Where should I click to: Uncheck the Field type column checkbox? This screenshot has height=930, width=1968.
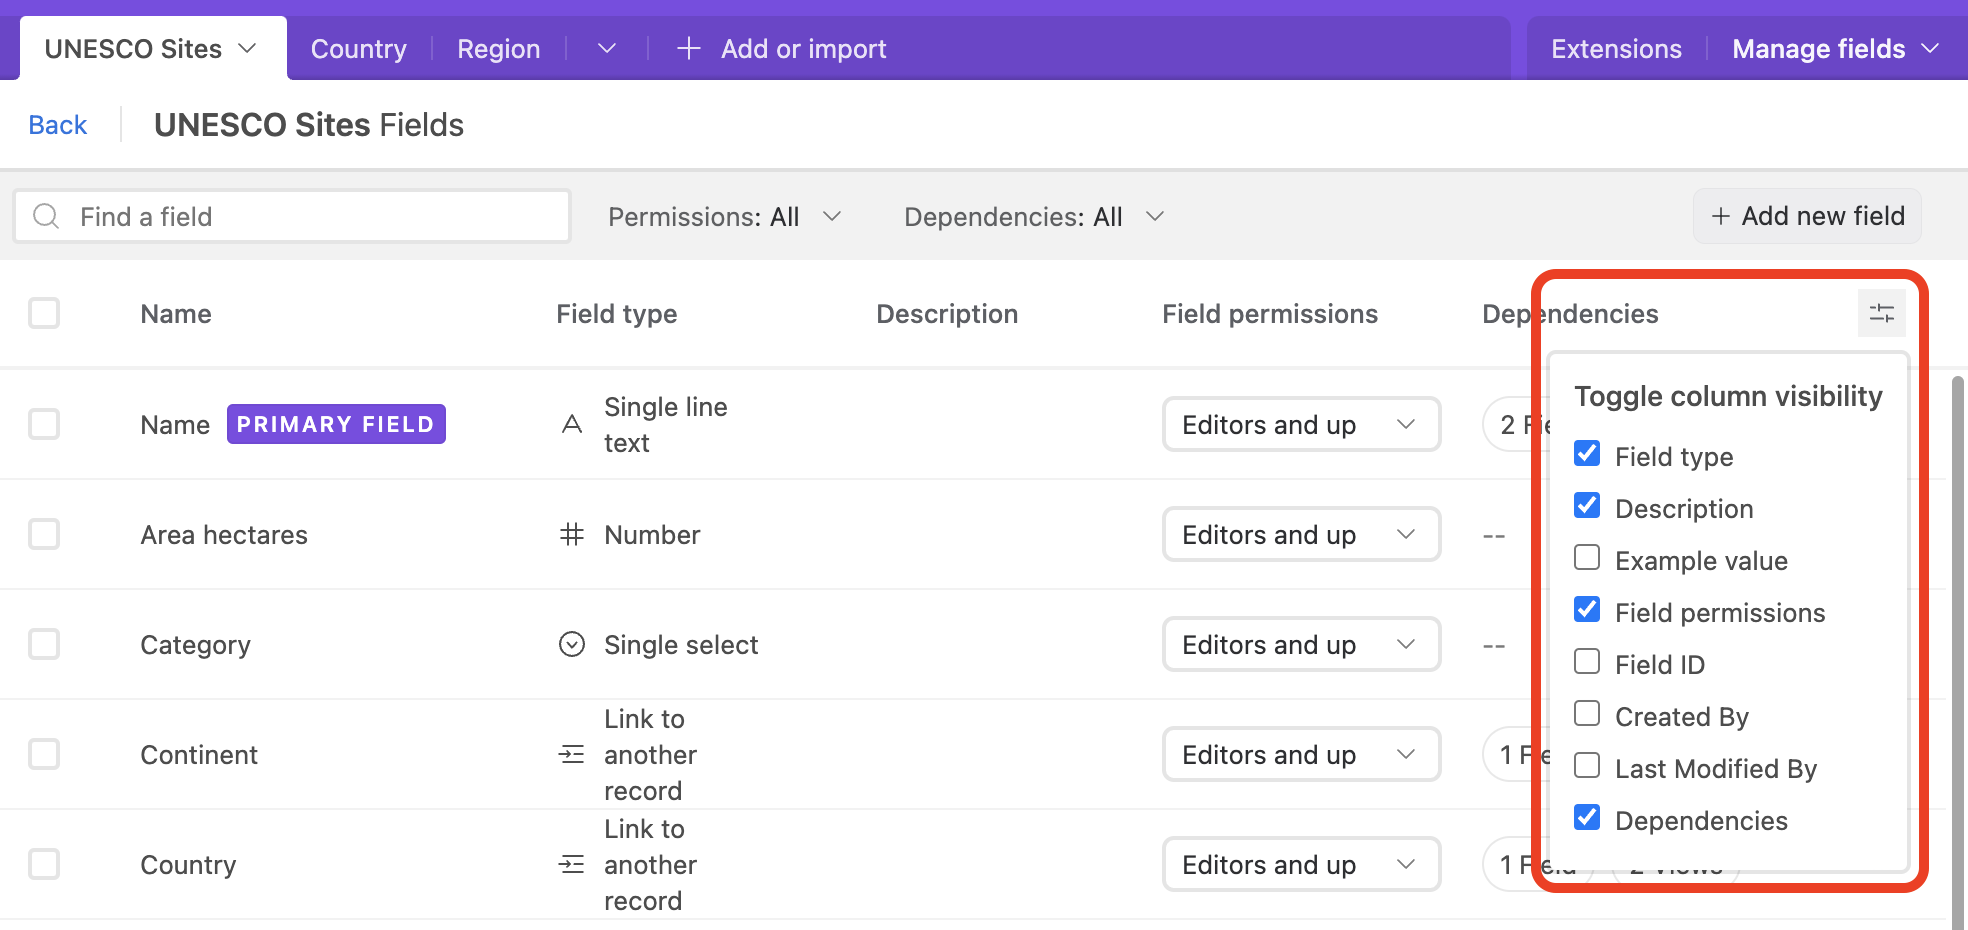click(x=1587, y=454)
